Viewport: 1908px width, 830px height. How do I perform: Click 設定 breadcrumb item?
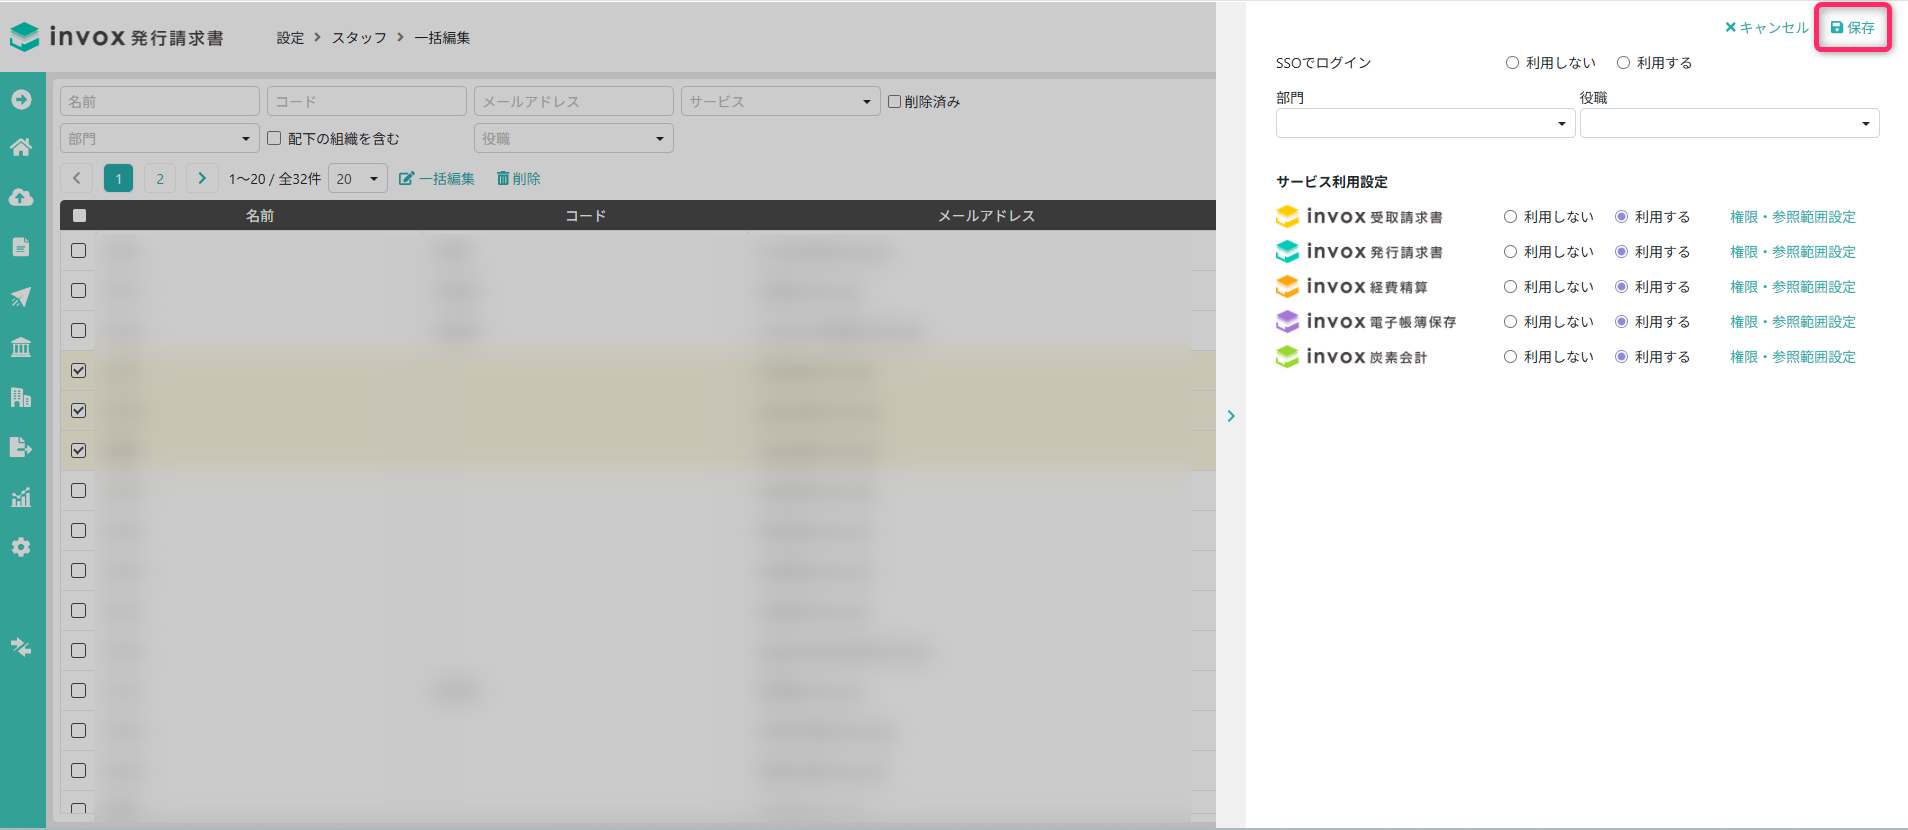290,38
